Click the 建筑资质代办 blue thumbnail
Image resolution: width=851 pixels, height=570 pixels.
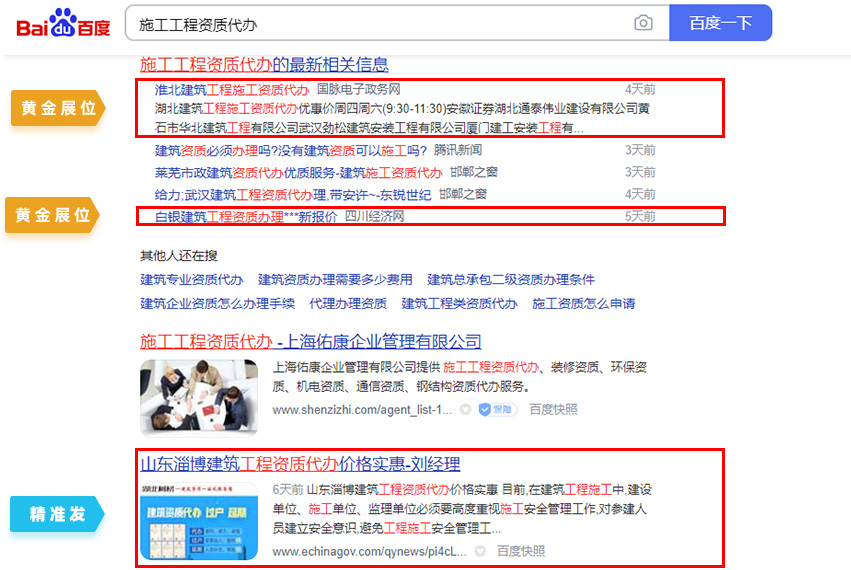click(x=199, y=521)
